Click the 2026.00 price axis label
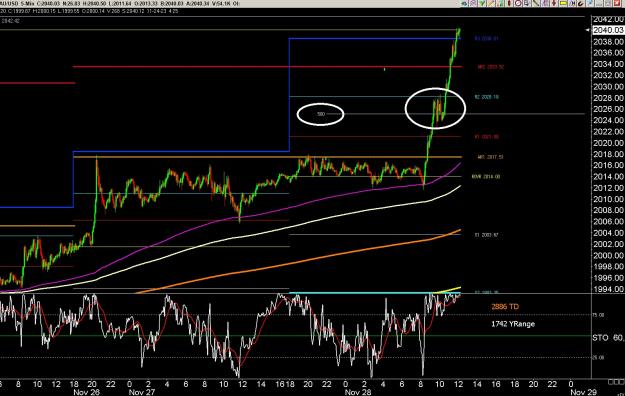Image resolution: width=625 pixels, height=396 pixels. pyautogui.click(x=608, y=109)
